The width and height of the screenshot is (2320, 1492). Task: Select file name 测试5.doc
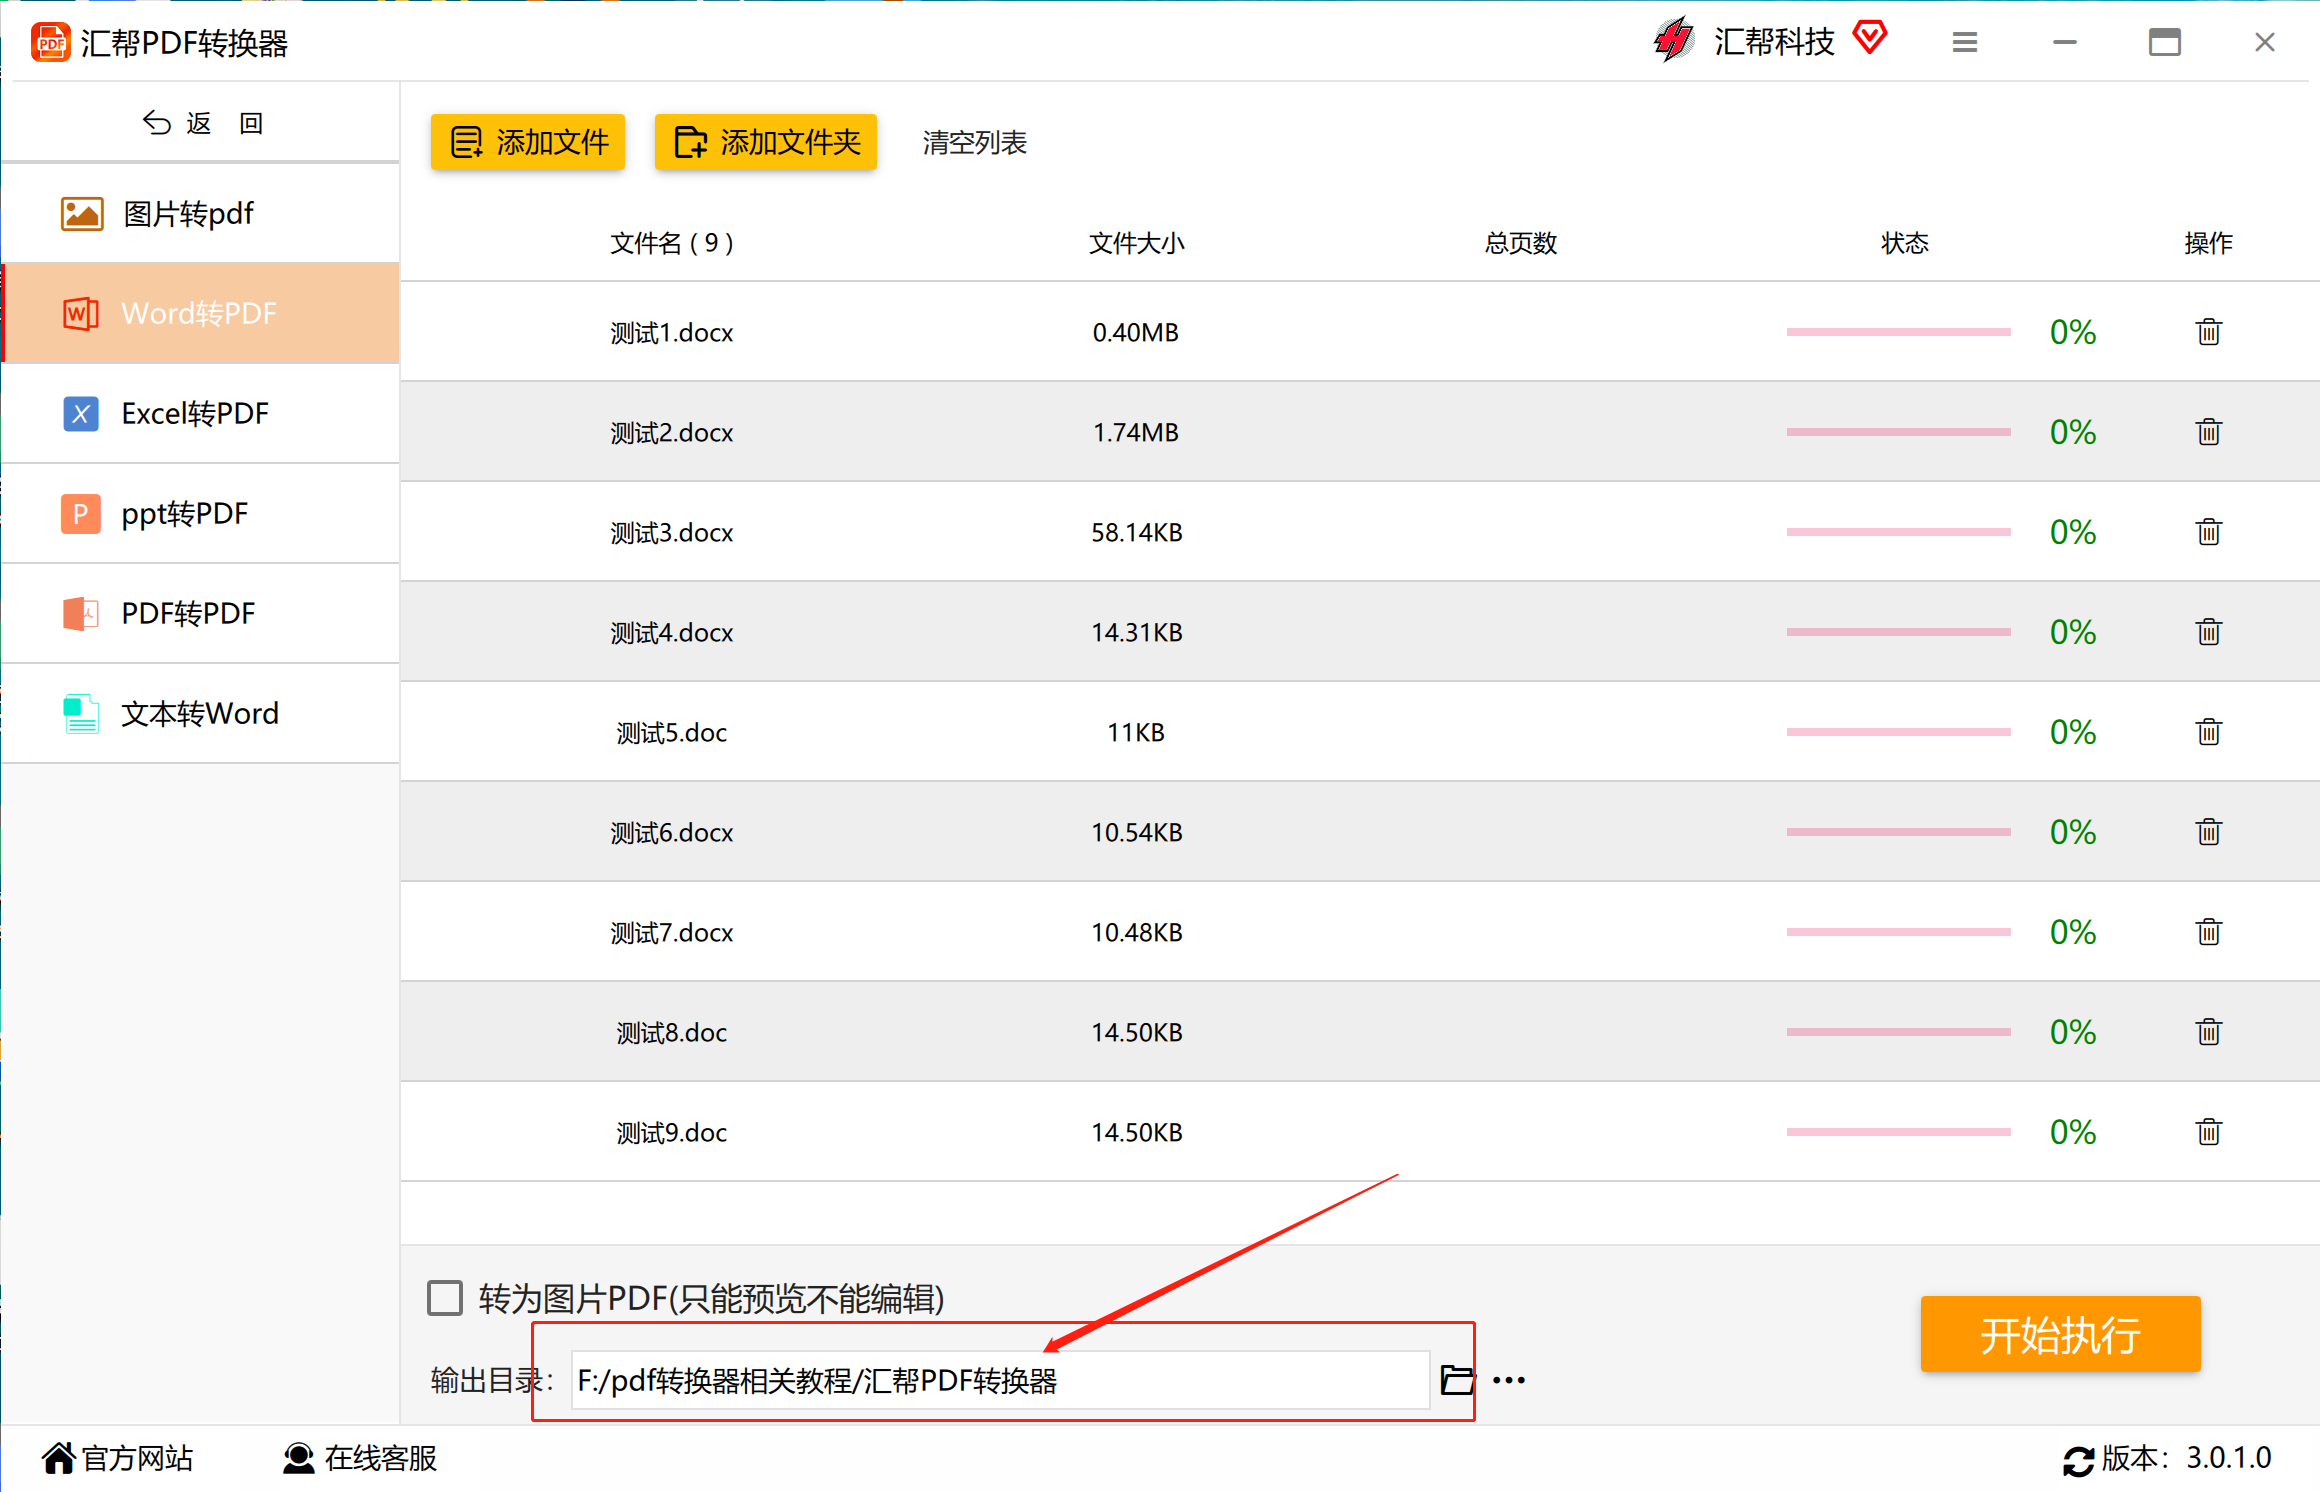pyautogui.click(x=672, y=733)
